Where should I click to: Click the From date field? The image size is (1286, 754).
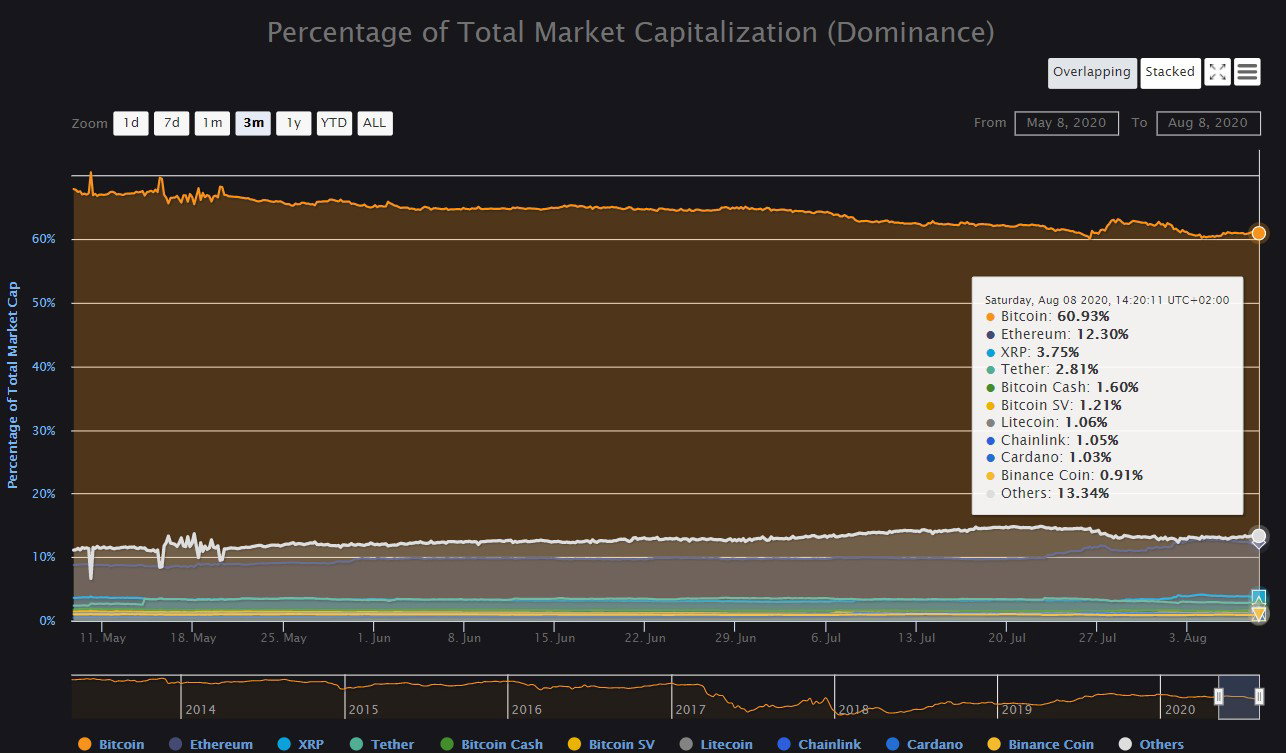click(1066, 123)
